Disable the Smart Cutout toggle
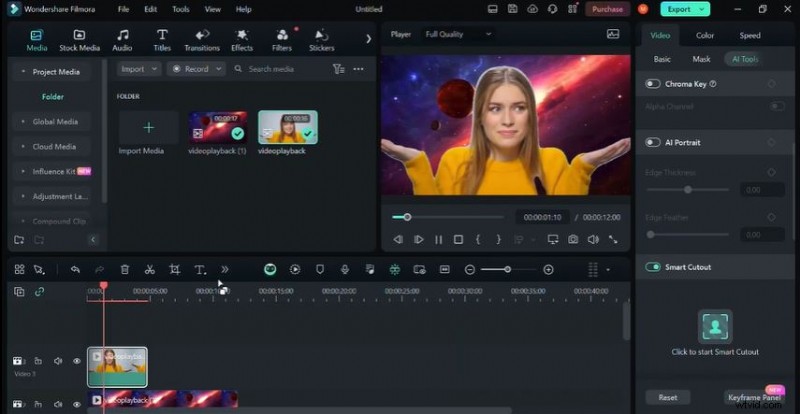The image size is (800, 414). coord(653,267)
